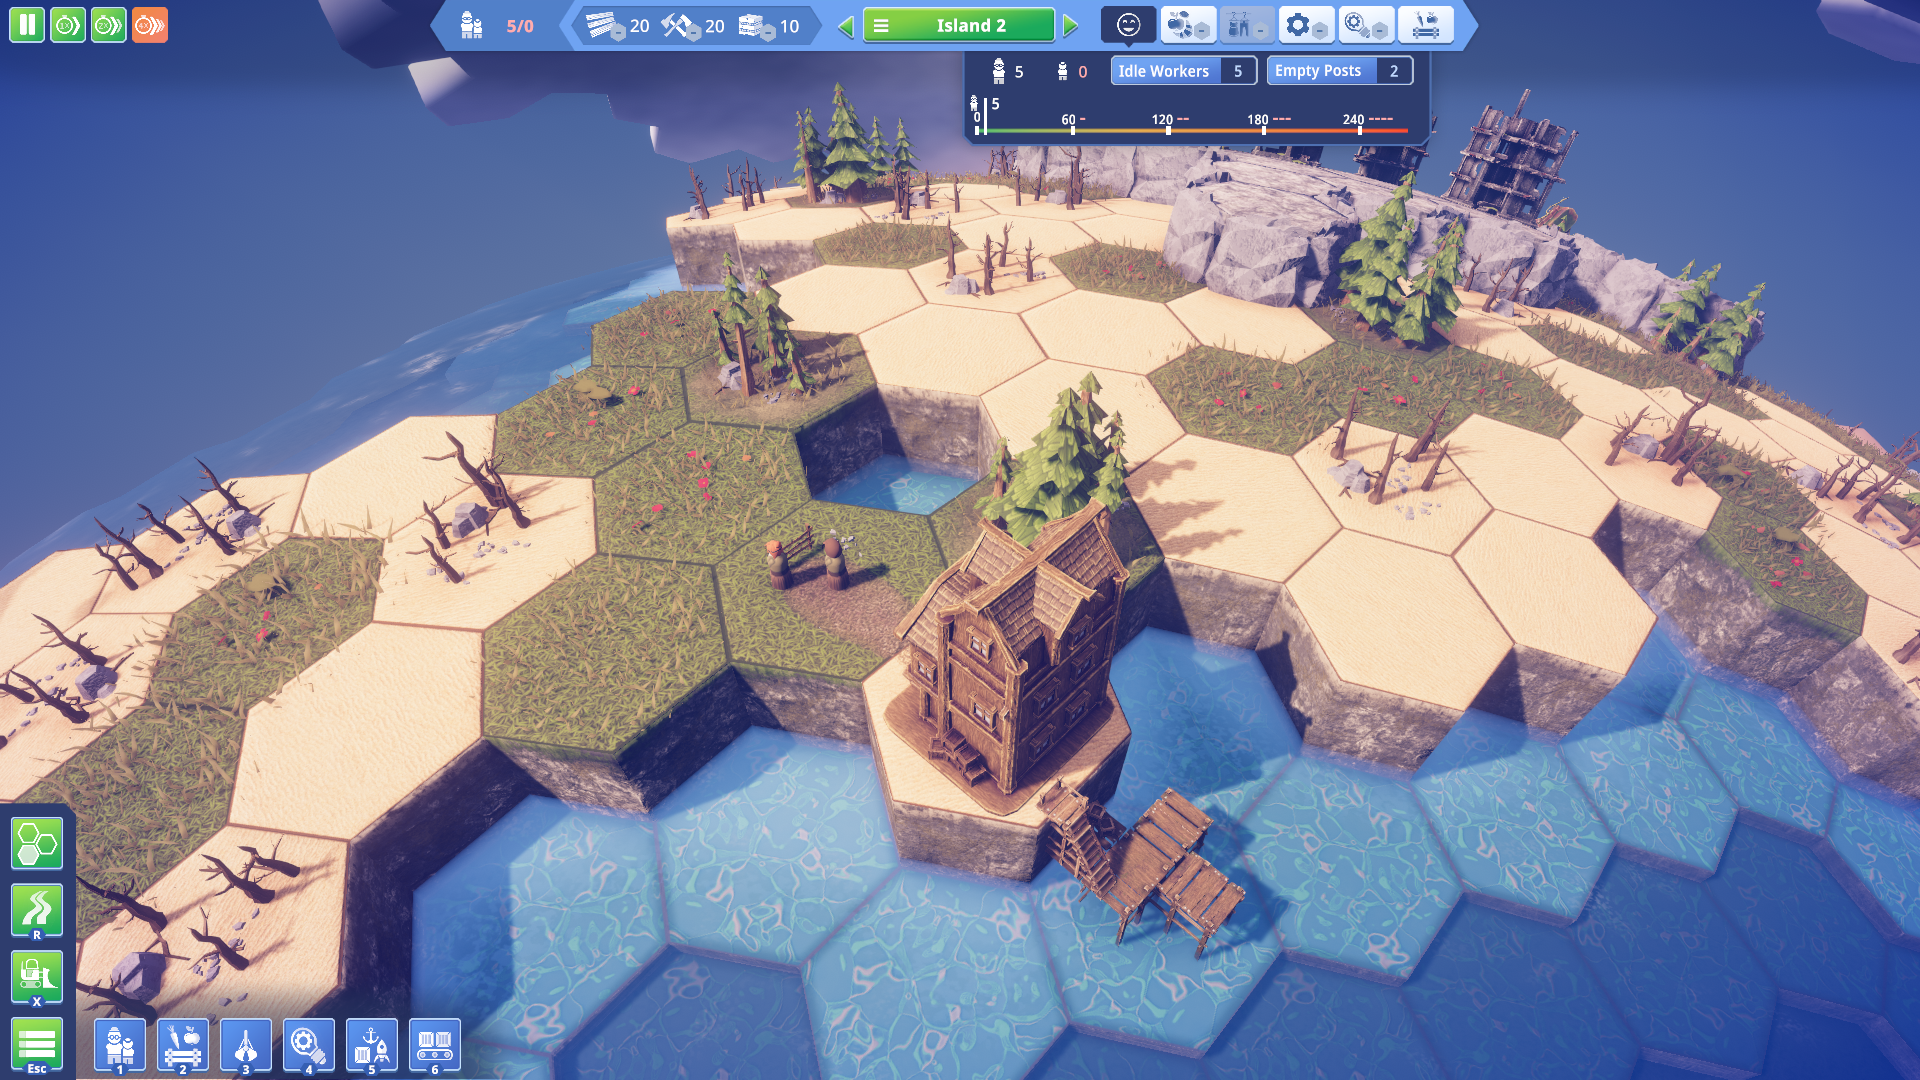The image size is (1920, 1080).
Task: Open research lightbulb category
Action: pos(309,1046)
